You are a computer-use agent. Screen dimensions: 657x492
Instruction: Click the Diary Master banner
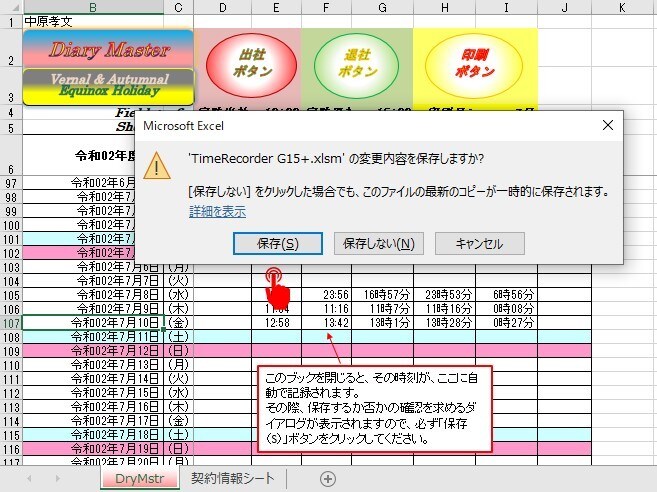(x=109, y=49)
